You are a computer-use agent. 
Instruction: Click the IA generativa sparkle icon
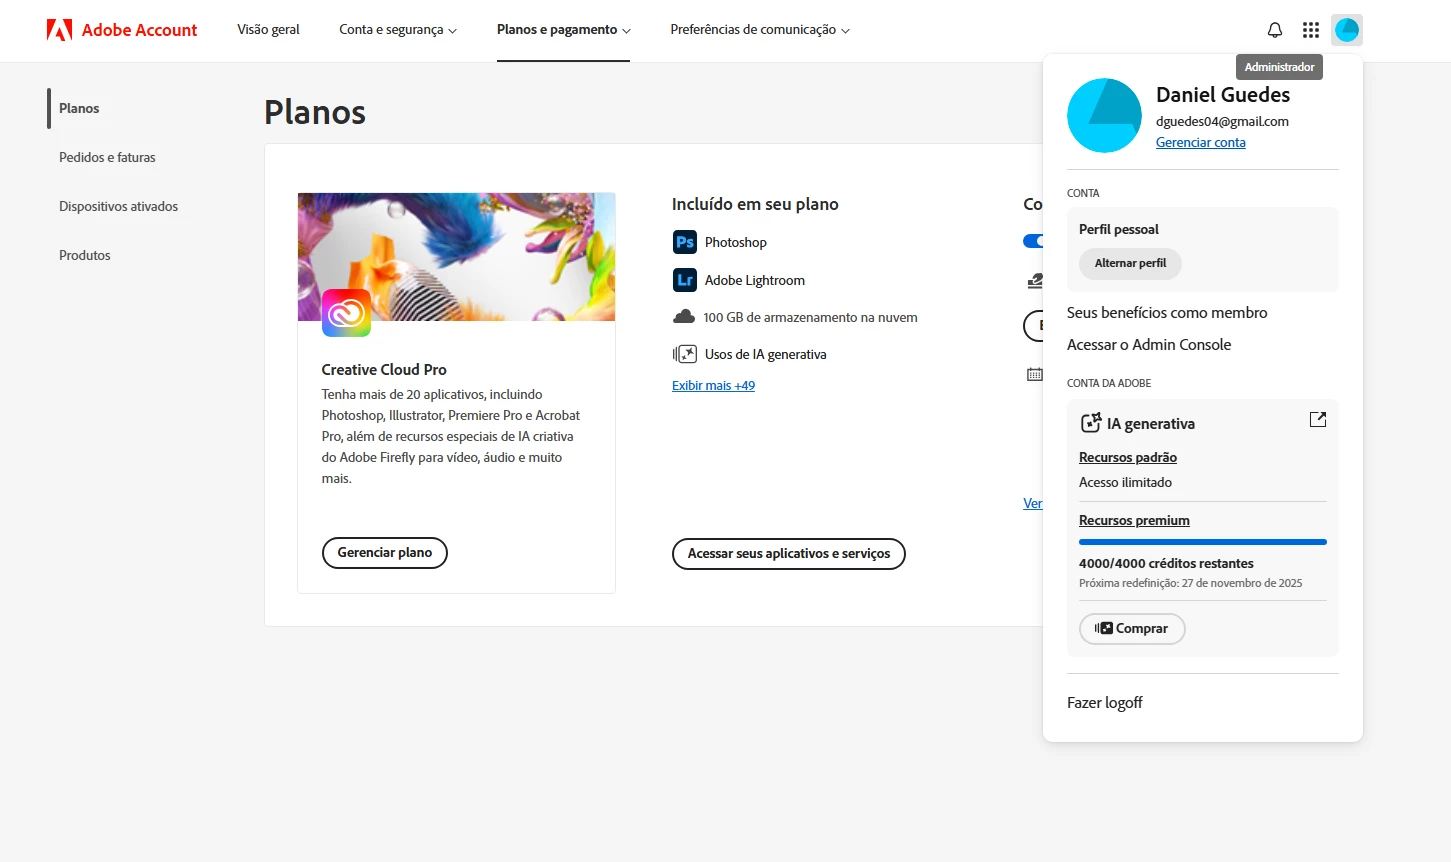(1091, 423)
